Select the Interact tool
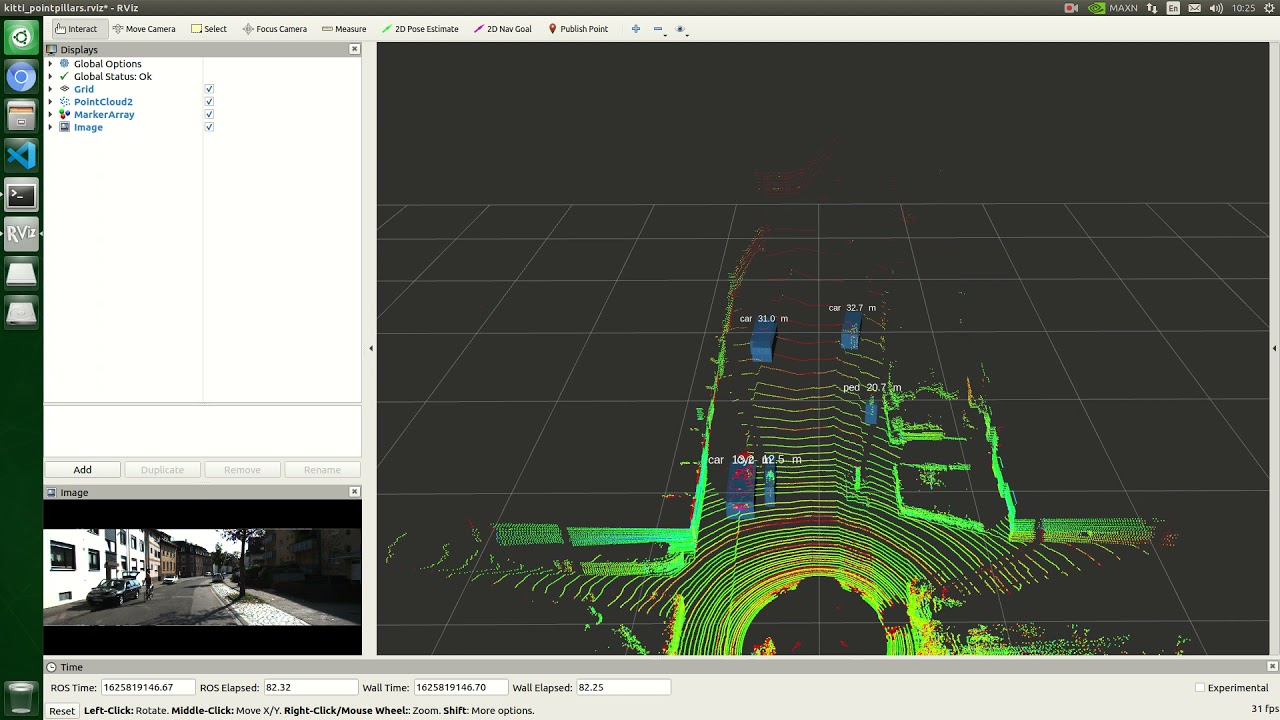This screenshot has width=1280, height=720. 76,29
